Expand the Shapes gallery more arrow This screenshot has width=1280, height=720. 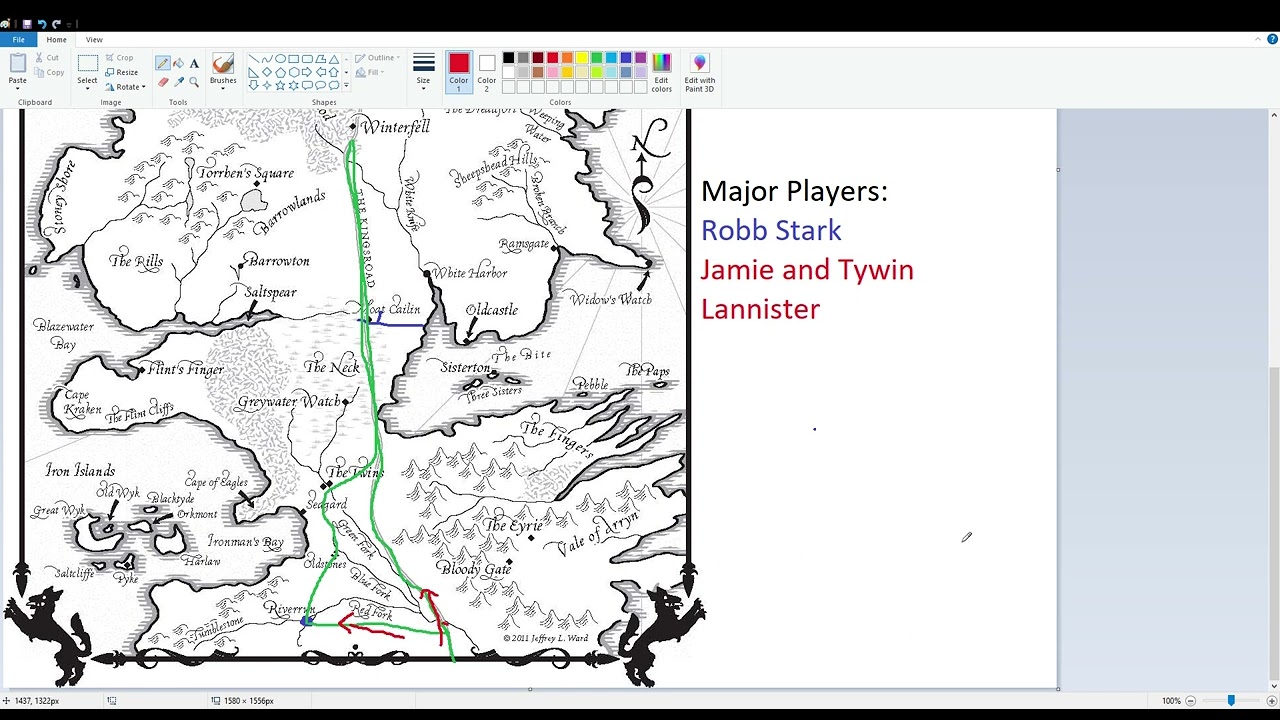[346, 85]
